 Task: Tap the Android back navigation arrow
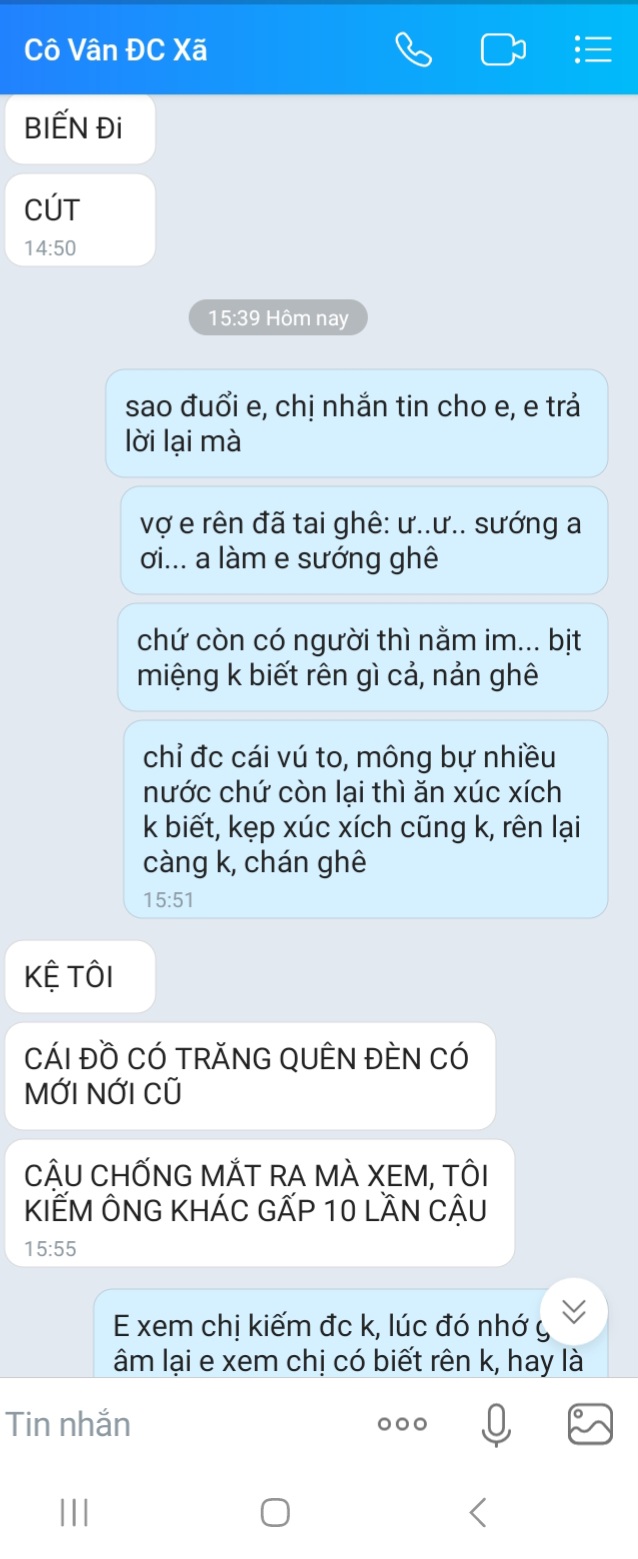tap(478, 1512)
